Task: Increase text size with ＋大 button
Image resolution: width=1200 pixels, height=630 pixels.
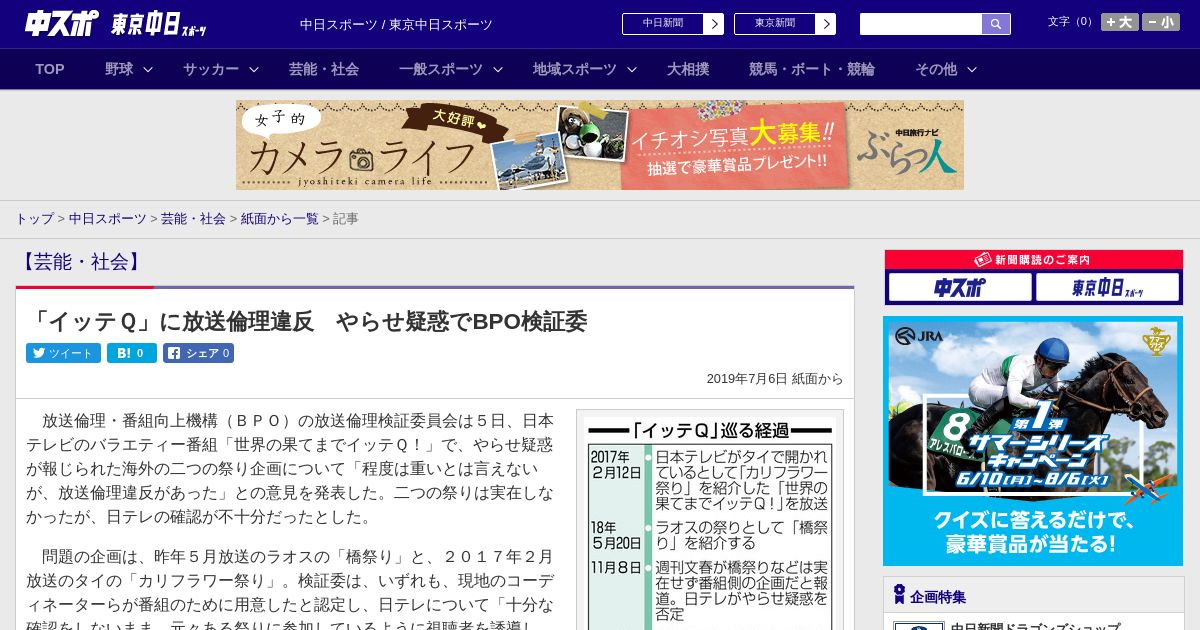Action: pyautogui.click(x=1120, y=22)
